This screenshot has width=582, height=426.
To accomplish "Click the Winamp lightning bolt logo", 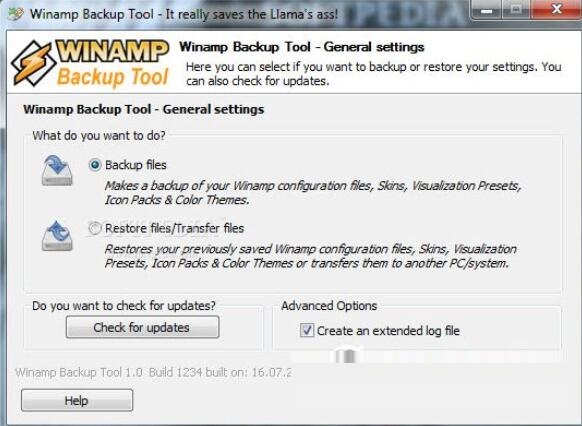I will pos(32,63).
